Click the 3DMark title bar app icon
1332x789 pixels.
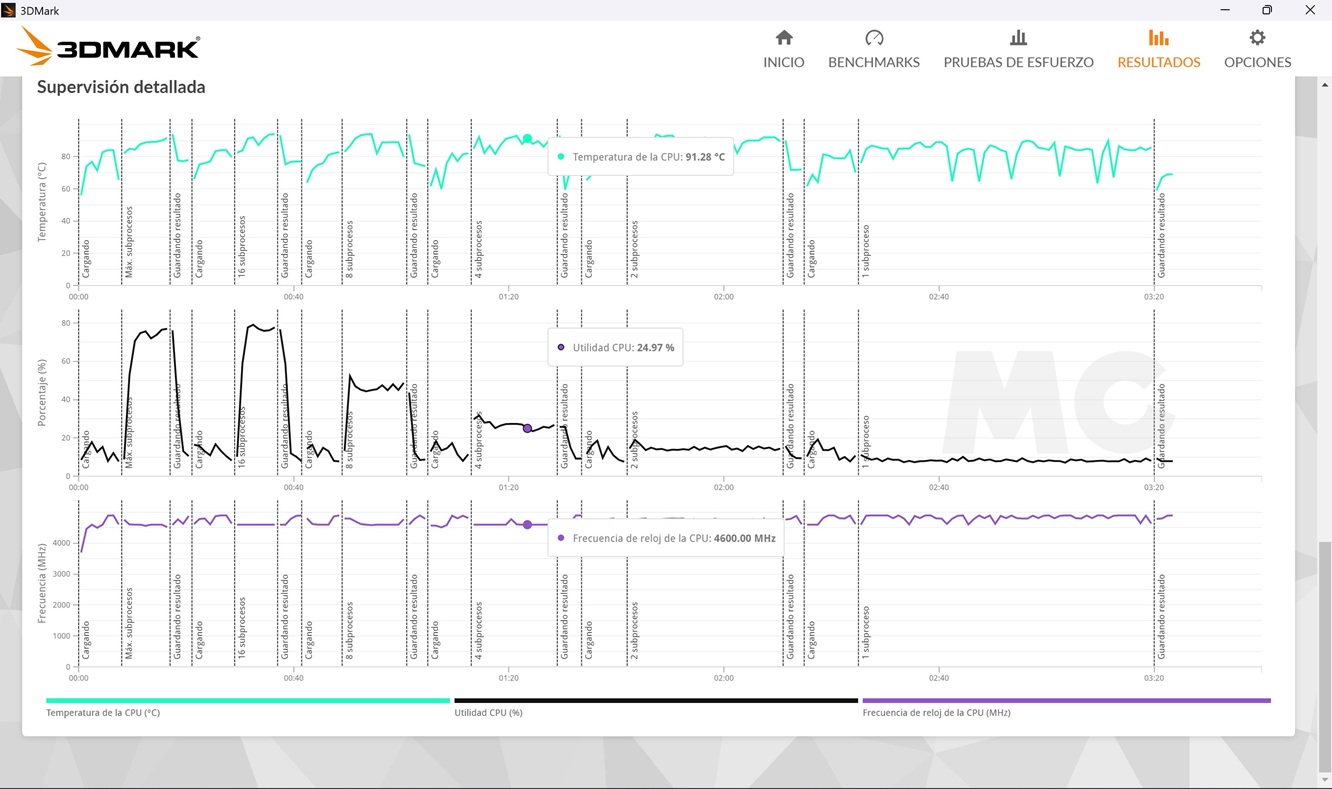tap(9, 10)
